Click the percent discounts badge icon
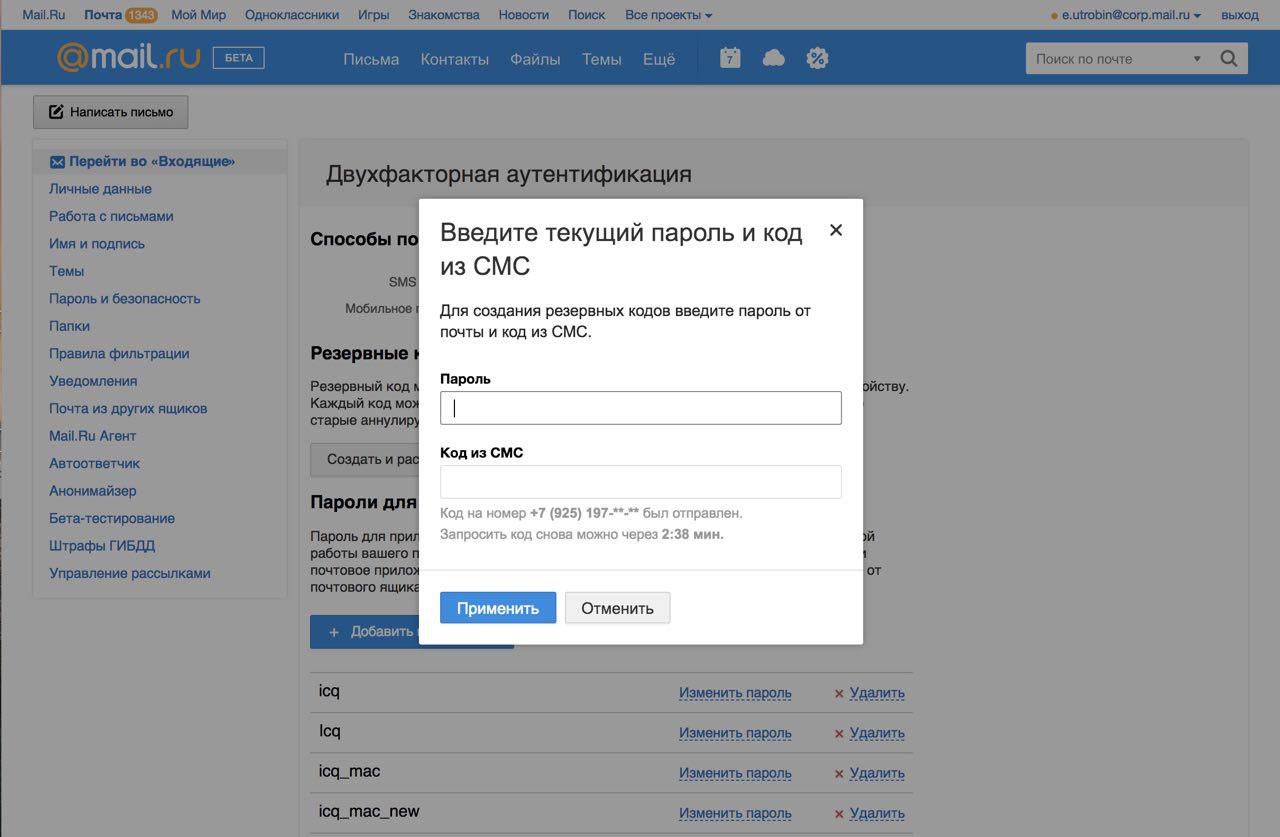Screen dimensions: 1280x837 817,58
